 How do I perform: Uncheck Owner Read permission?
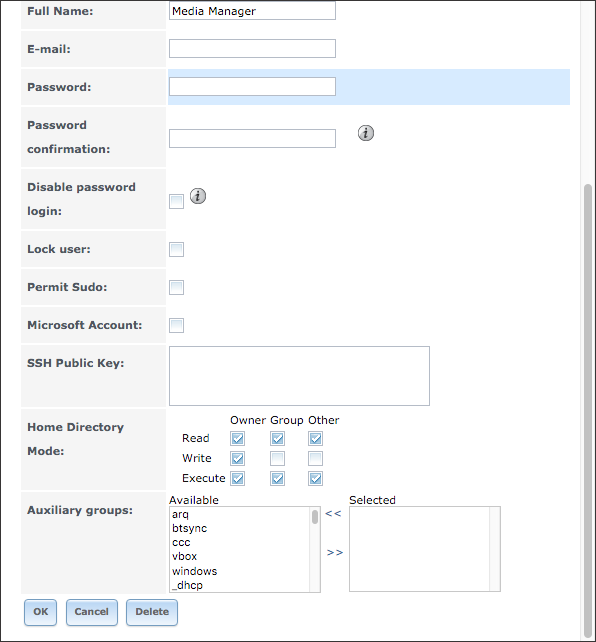click(237, 439)
